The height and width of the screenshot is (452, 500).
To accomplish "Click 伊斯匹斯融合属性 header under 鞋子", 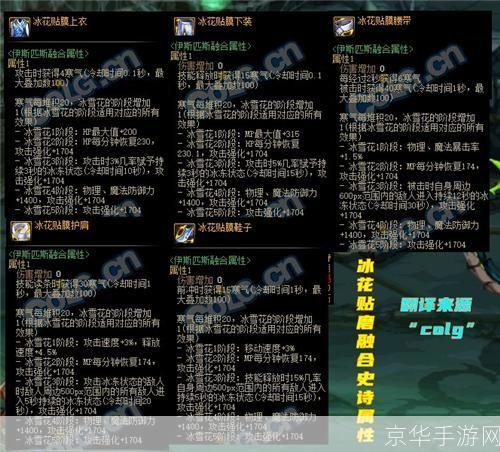I will pos(210,260).
